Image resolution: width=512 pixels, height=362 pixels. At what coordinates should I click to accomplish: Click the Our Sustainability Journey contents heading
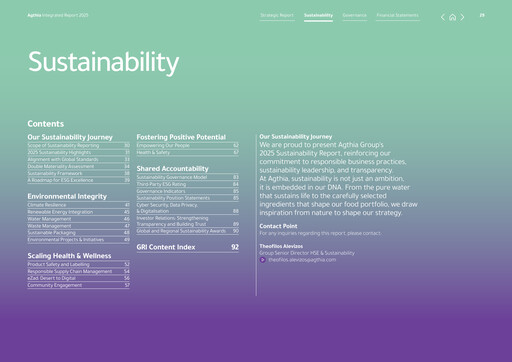70,137
